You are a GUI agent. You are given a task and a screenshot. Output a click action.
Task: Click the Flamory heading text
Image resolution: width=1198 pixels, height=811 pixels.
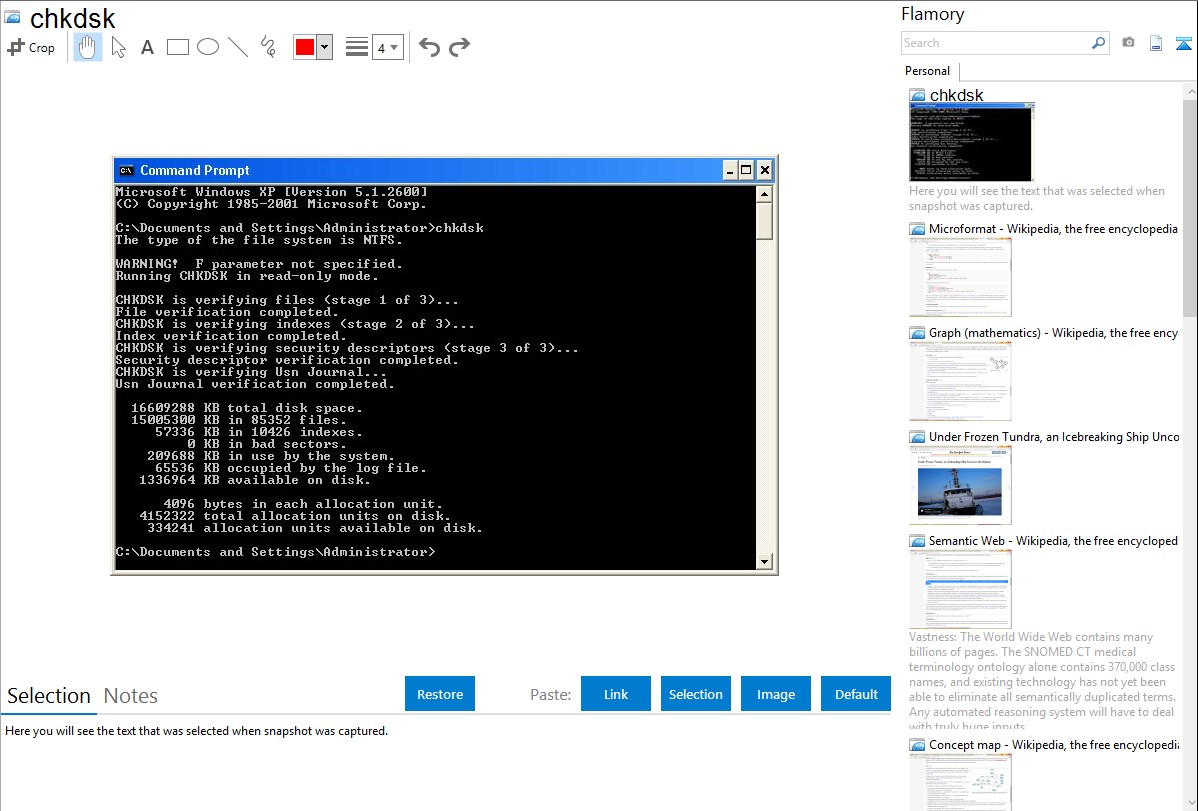tap(933, 15)
